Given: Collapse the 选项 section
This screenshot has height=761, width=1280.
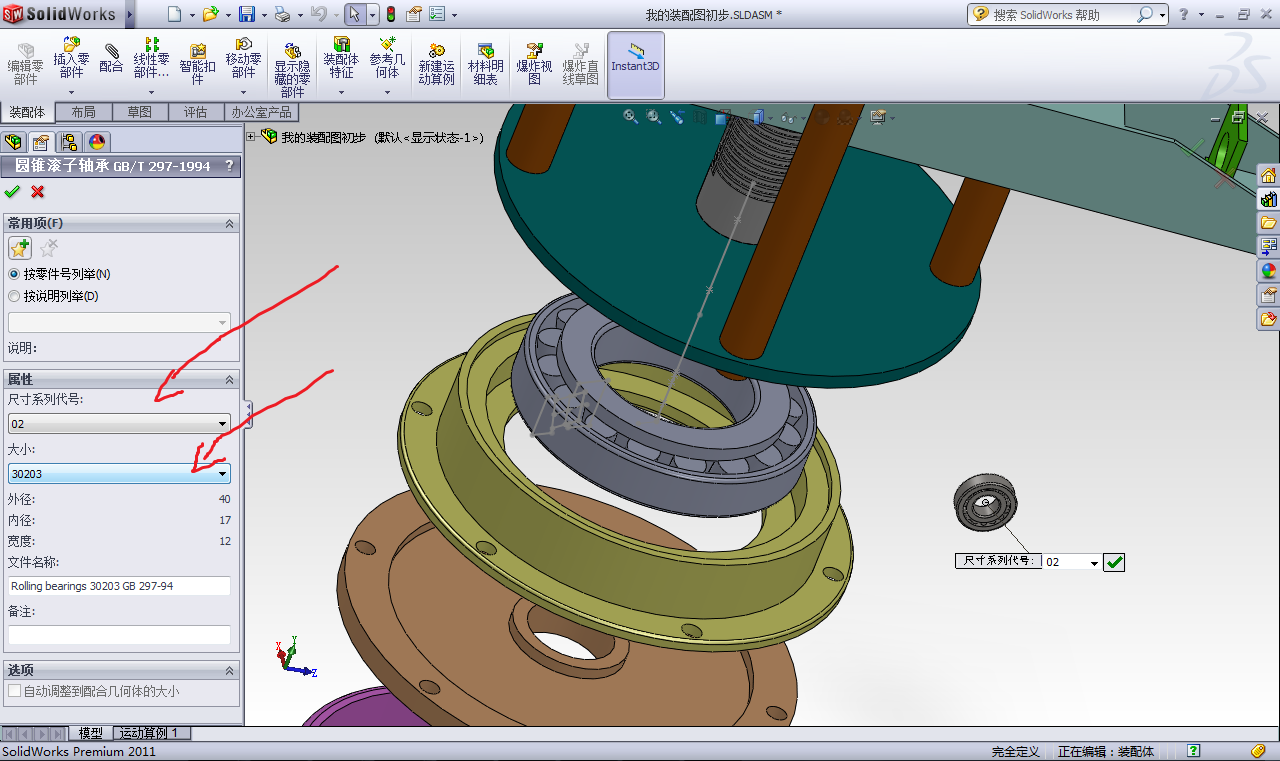Looking at the screenshot, I should 229,670.
